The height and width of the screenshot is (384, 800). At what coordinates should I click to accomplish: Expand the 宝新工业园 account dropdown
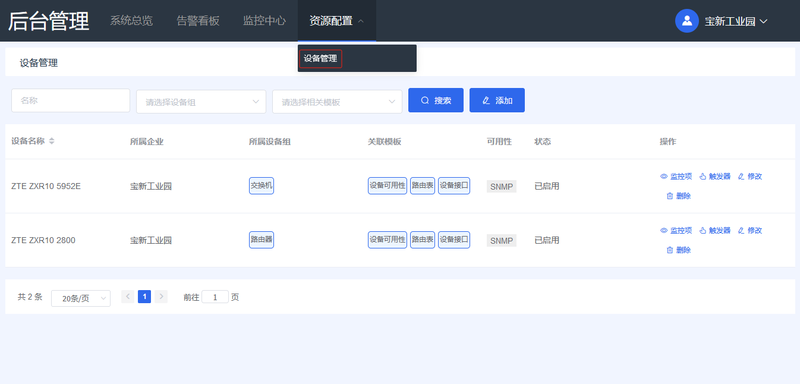tap(736, 21)
